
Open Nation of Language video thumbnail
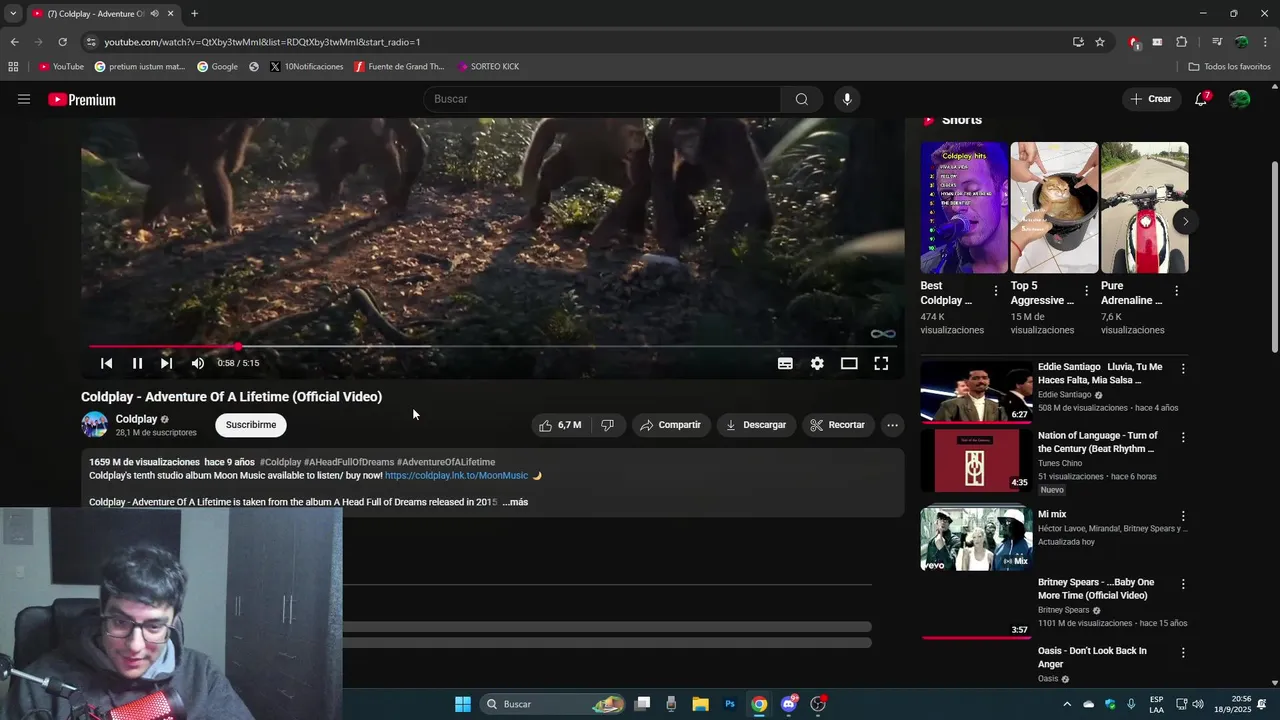[x=976, y=460]
